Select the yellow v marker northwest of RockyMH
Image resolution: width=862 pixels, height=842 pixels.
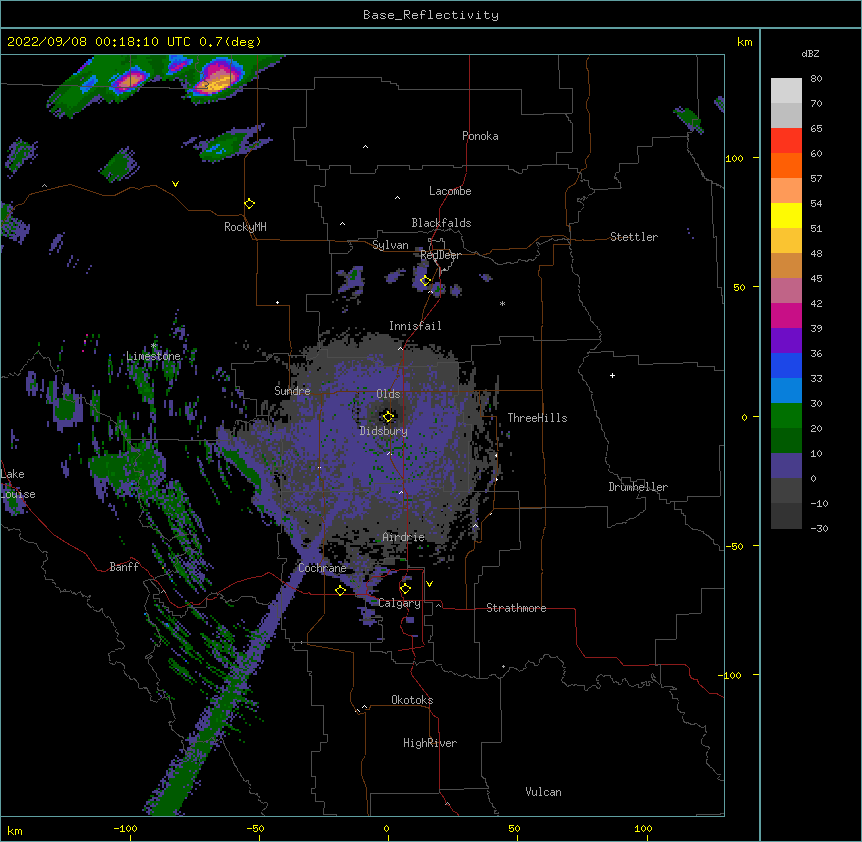point(175,184)
